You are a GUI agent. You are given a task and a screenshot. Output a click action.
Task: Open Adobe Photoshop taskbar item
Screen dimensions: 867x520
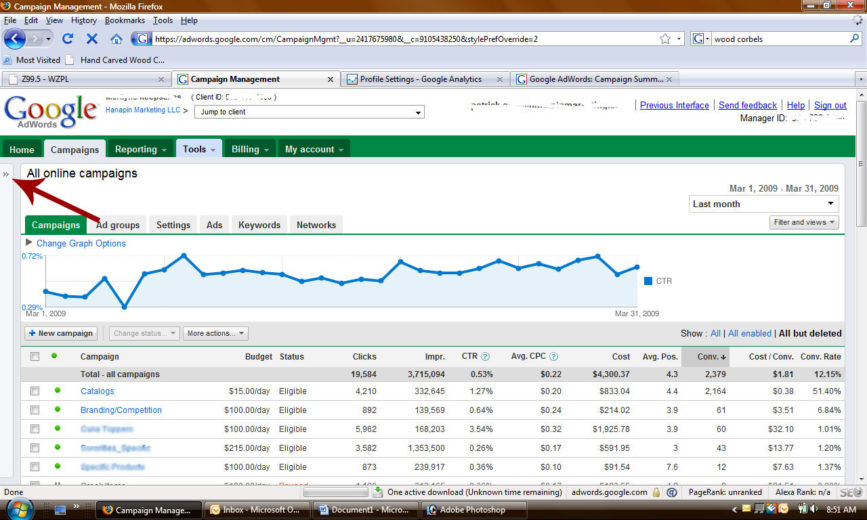(x=474, y=509)
